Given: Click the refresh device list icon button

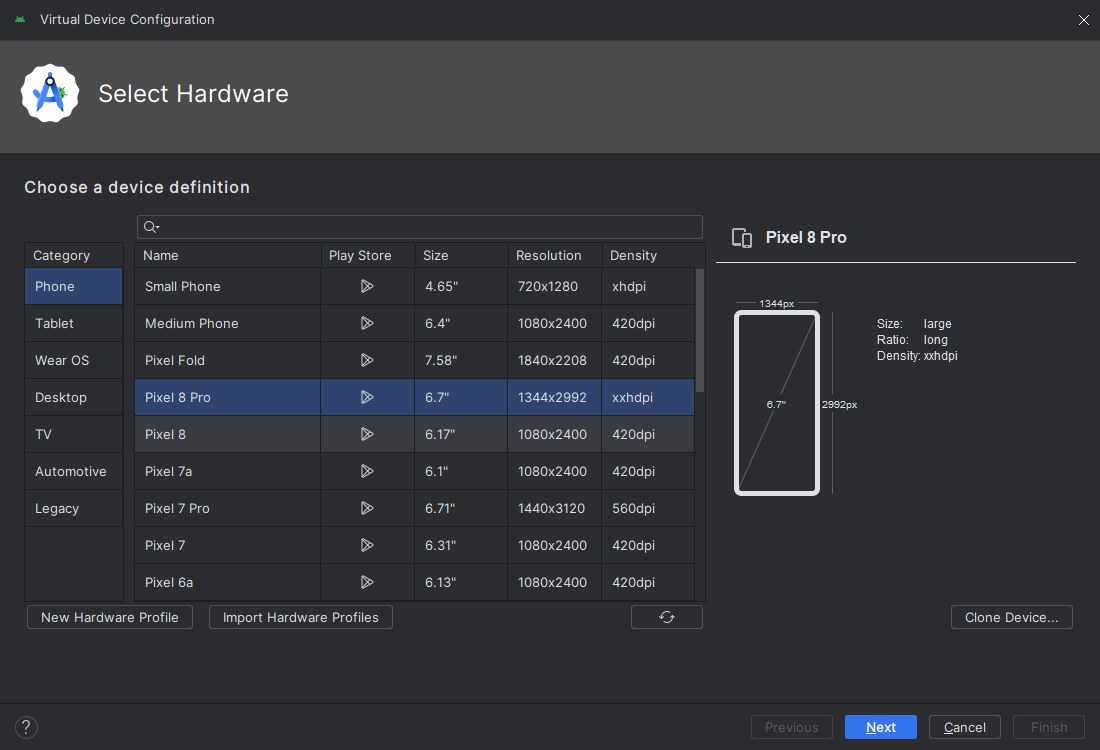Looking at the screenshot, I should (x=667, y=617).
